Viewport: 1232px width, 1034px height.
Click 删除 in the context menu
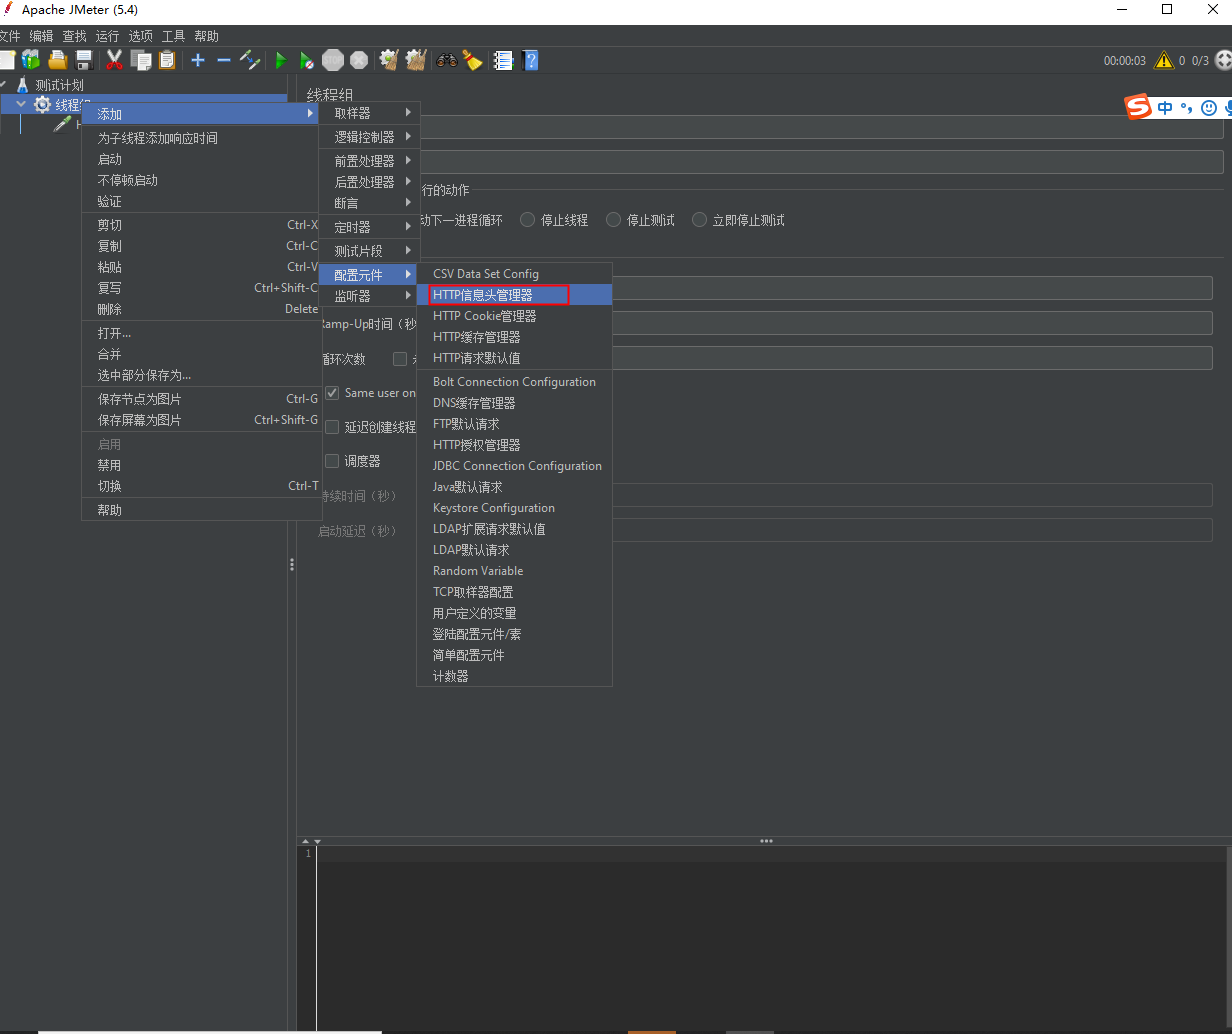click(110, 309)
